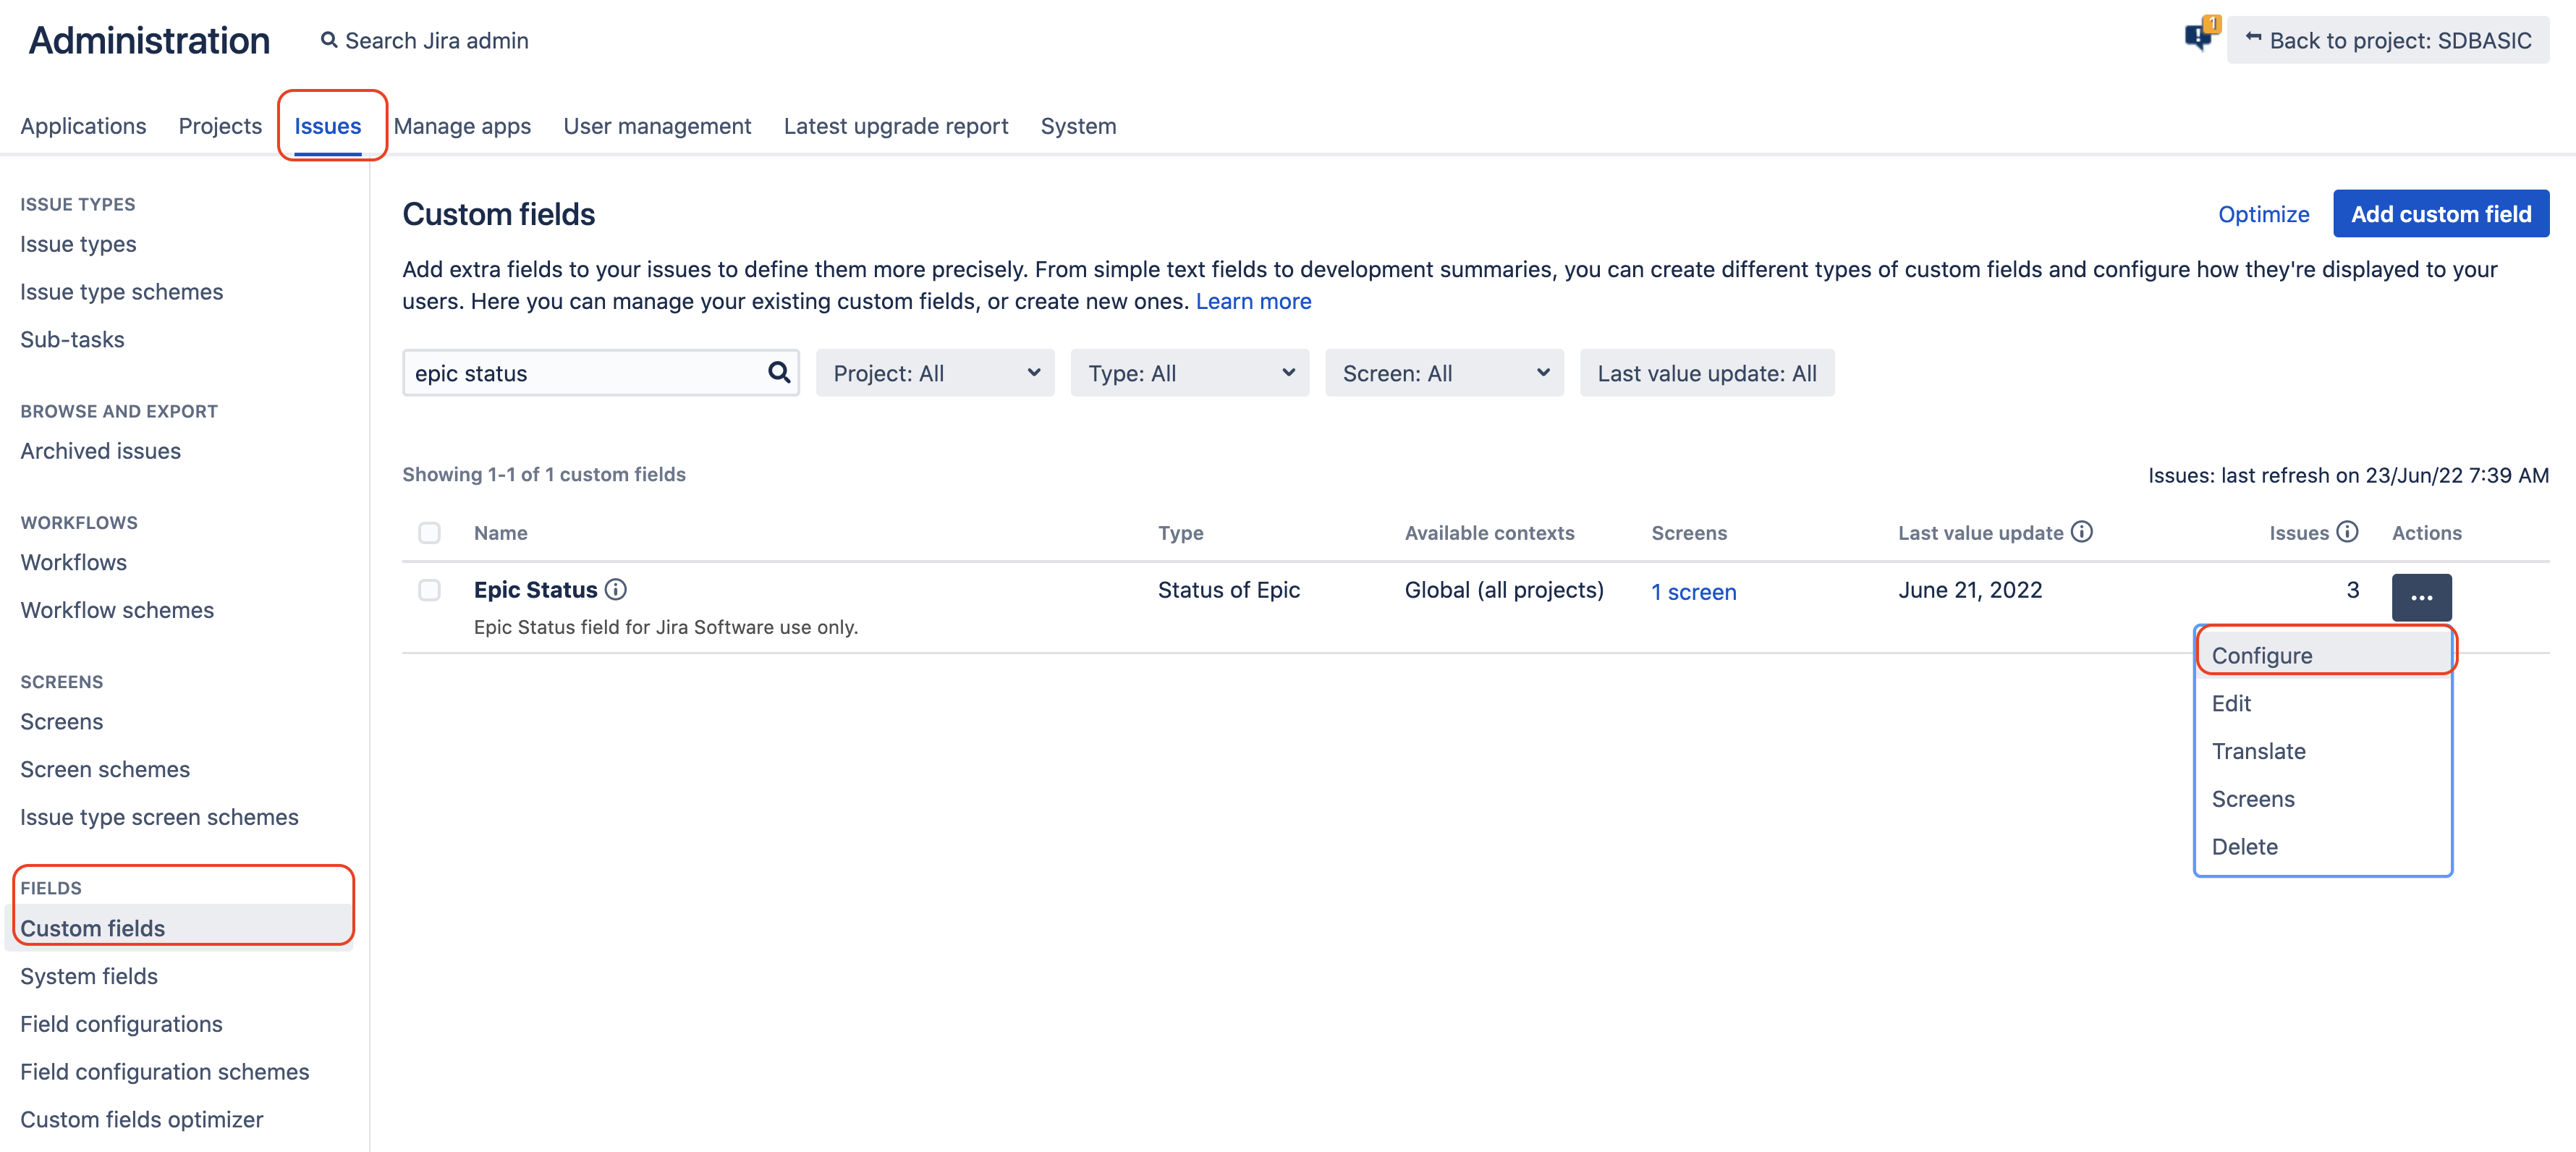Click the Search Jira admin magnifier icon

click(328, 40)
